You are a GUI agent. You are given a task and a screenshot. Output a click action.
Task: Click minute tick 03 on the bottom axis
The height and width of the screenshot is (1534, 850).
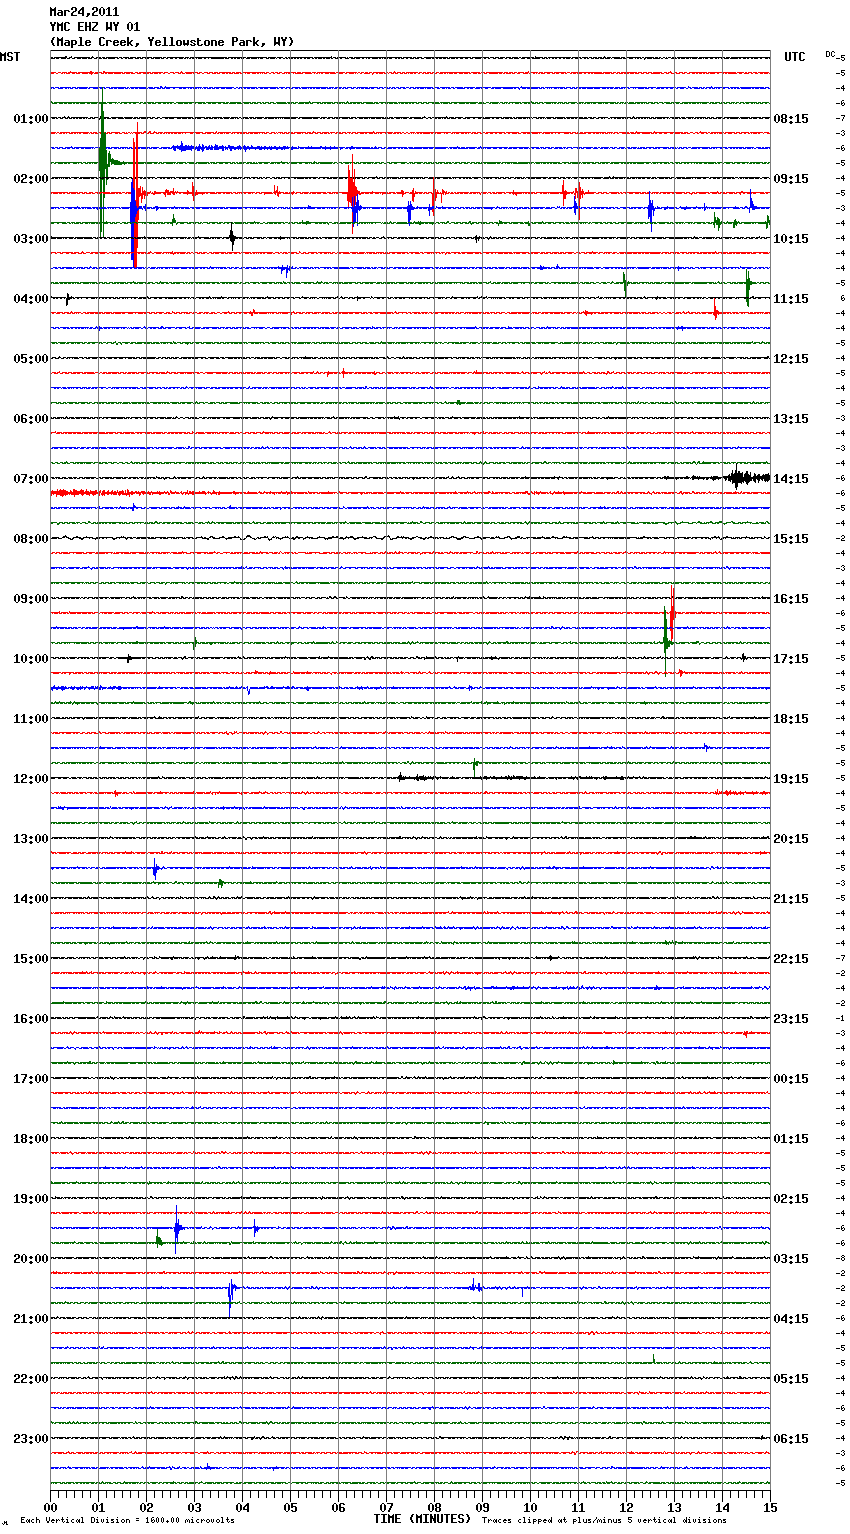195,1507
